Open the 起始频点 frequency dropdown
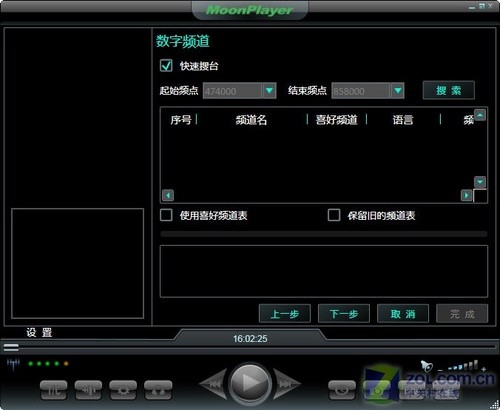Image resolution: width=500 pixels, height=410 pixels. pyautogui.click(x=269, y=90)
